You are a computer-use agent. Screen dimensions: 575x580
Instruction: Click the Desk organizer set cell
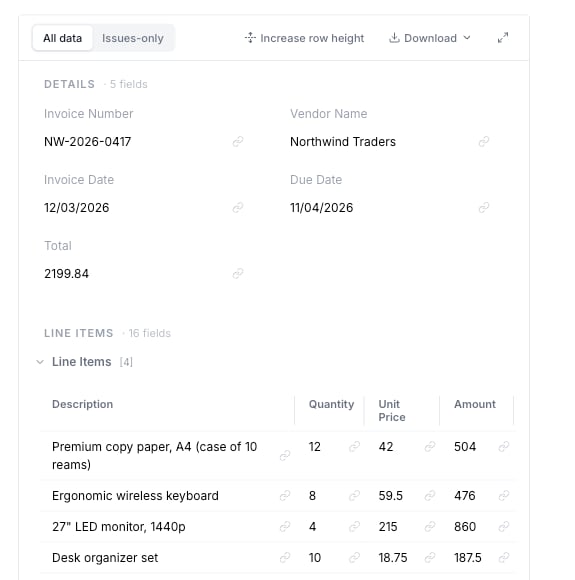pyautogui.click(x=105, y=557)
